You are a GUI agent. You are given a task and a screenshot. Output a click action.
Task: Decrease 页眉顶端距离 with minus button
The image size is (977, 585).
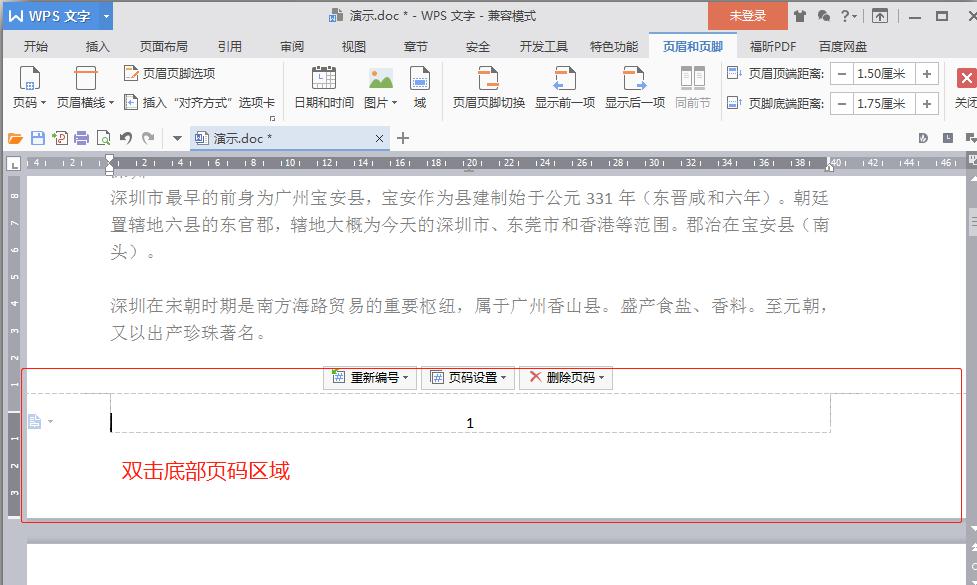842,74
